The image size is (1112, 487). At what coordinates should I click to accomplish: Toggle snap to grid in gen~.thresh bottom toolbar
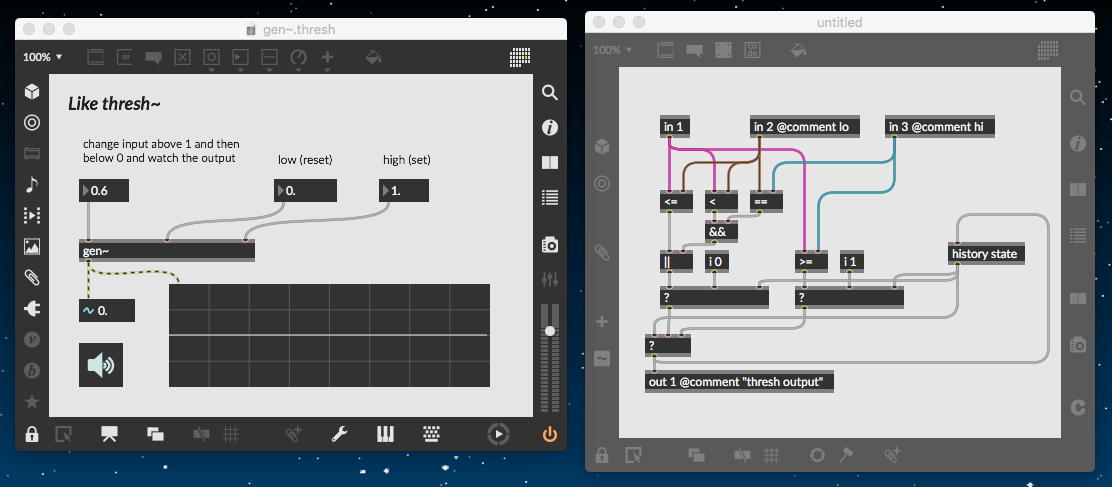pyautogui.click(x=202, y=434)
